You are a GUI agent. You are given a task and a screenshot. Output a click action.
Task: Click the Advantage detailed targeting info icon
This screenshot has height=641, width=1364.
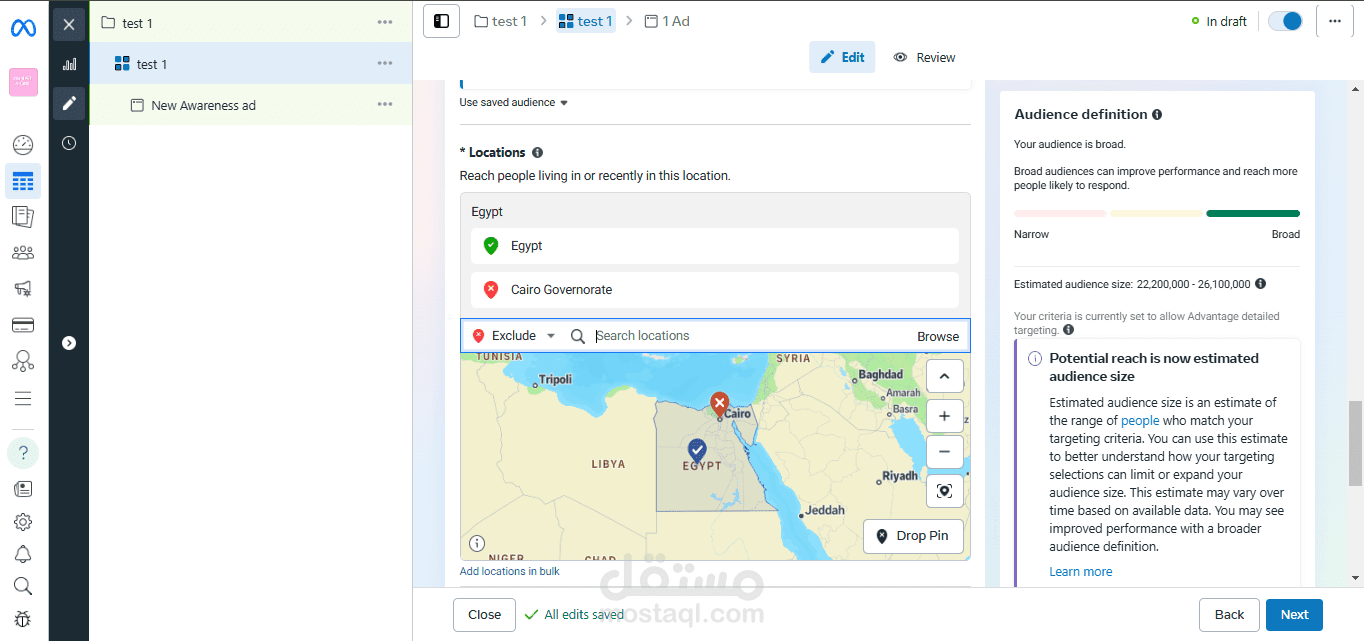(x=1069, y=330)
